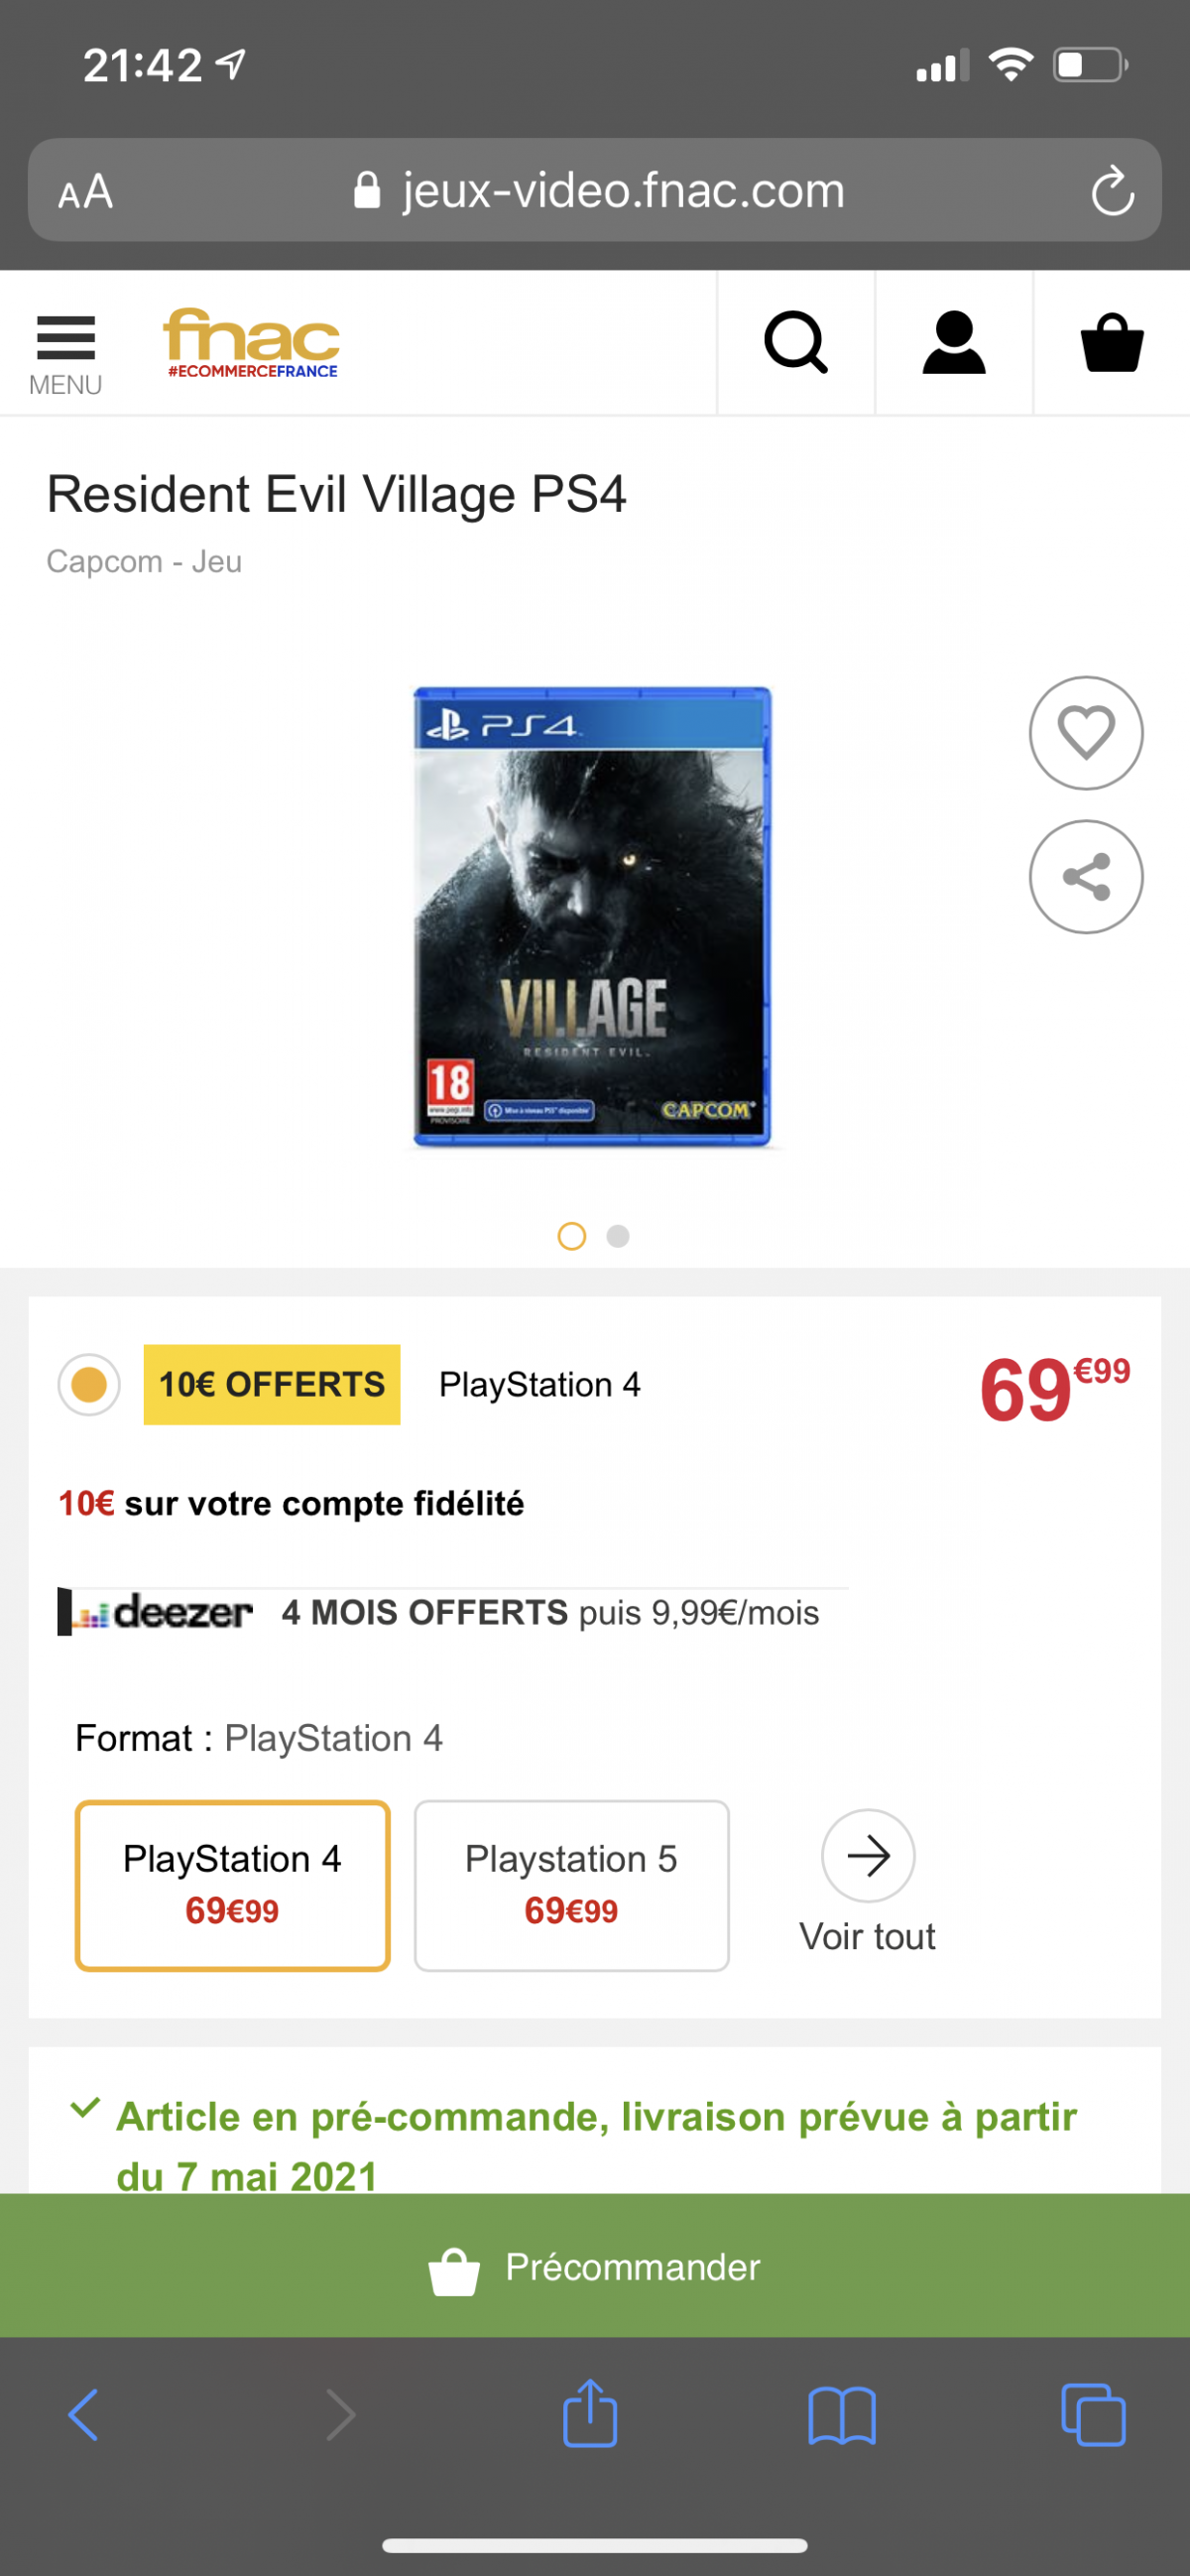Show second product image via gray dot
The image size is (1190, 2576).
[x=618, y=1236]
